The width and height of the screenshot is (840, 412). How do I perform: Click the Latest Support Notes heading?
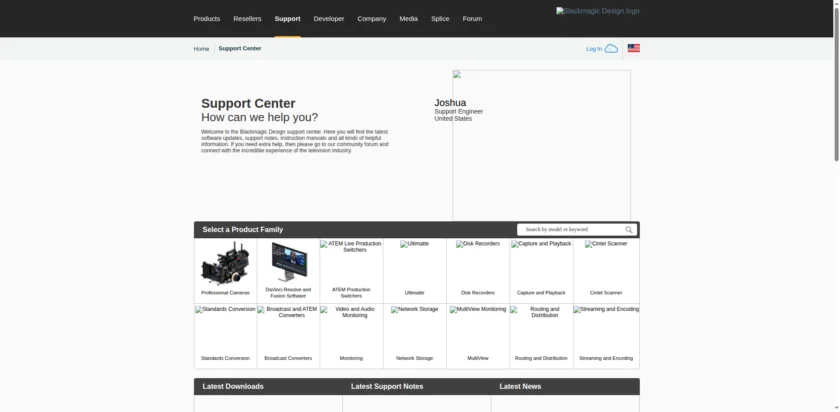387,386
